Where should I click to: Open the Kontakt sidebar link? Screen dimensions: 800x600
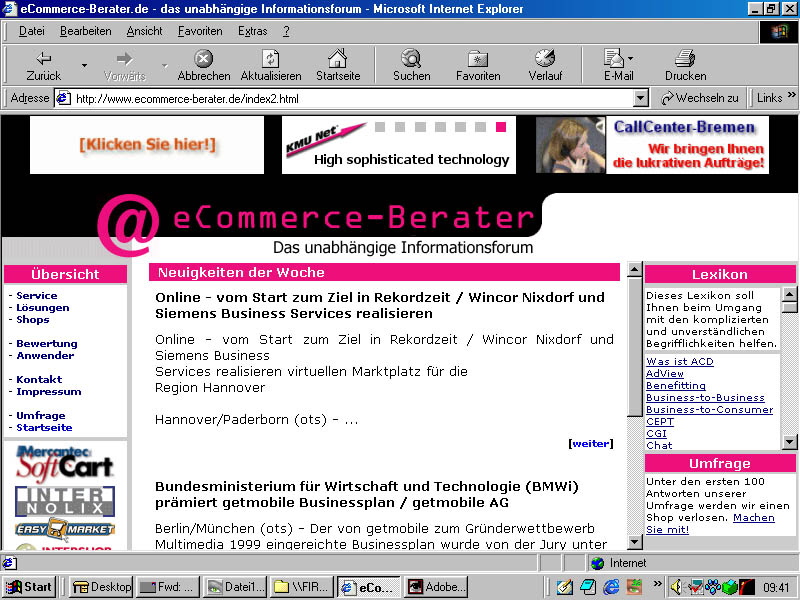tap(39, 379)
